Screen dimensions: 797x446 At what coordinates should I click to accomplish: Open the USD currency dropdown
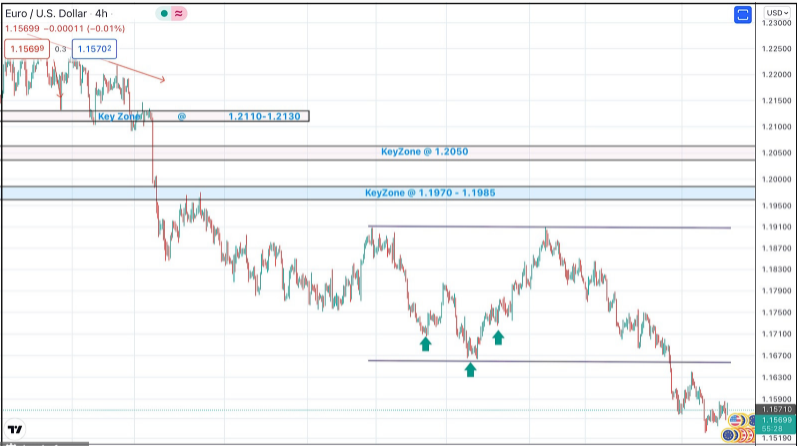[776, 14]
